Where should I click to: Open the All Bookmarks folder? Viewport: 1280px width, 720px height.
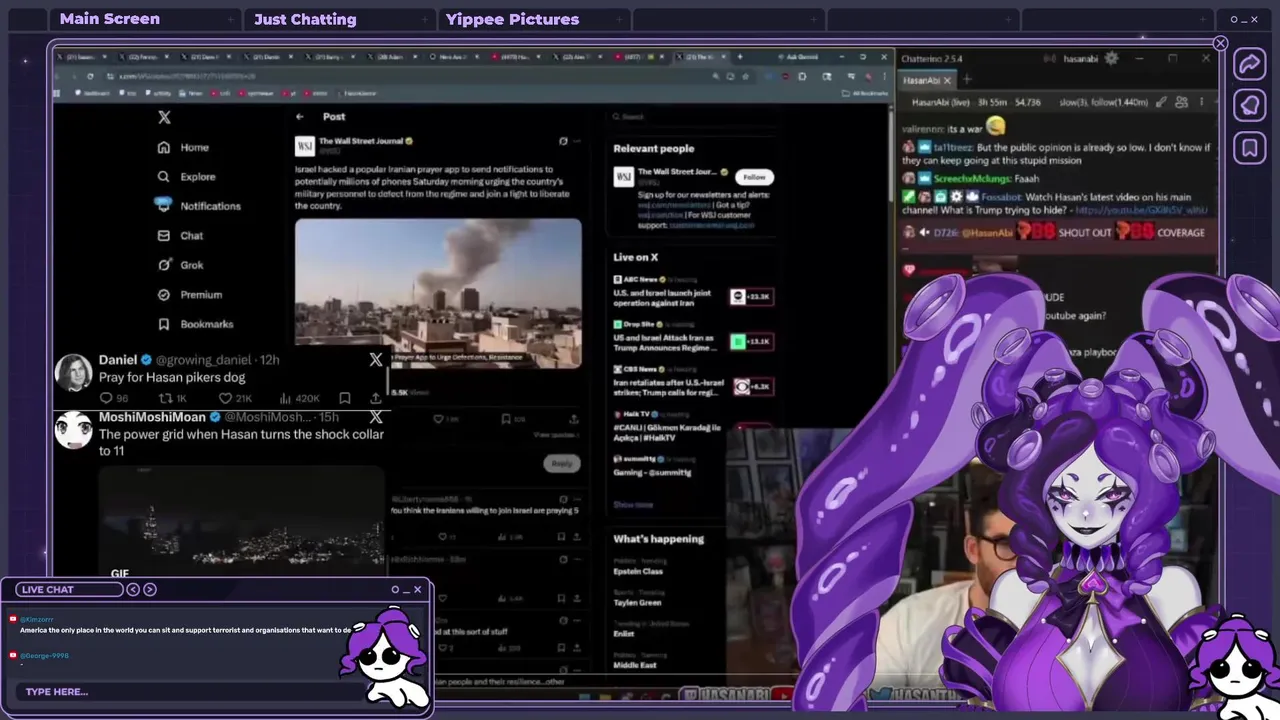[x=866, y=93]
